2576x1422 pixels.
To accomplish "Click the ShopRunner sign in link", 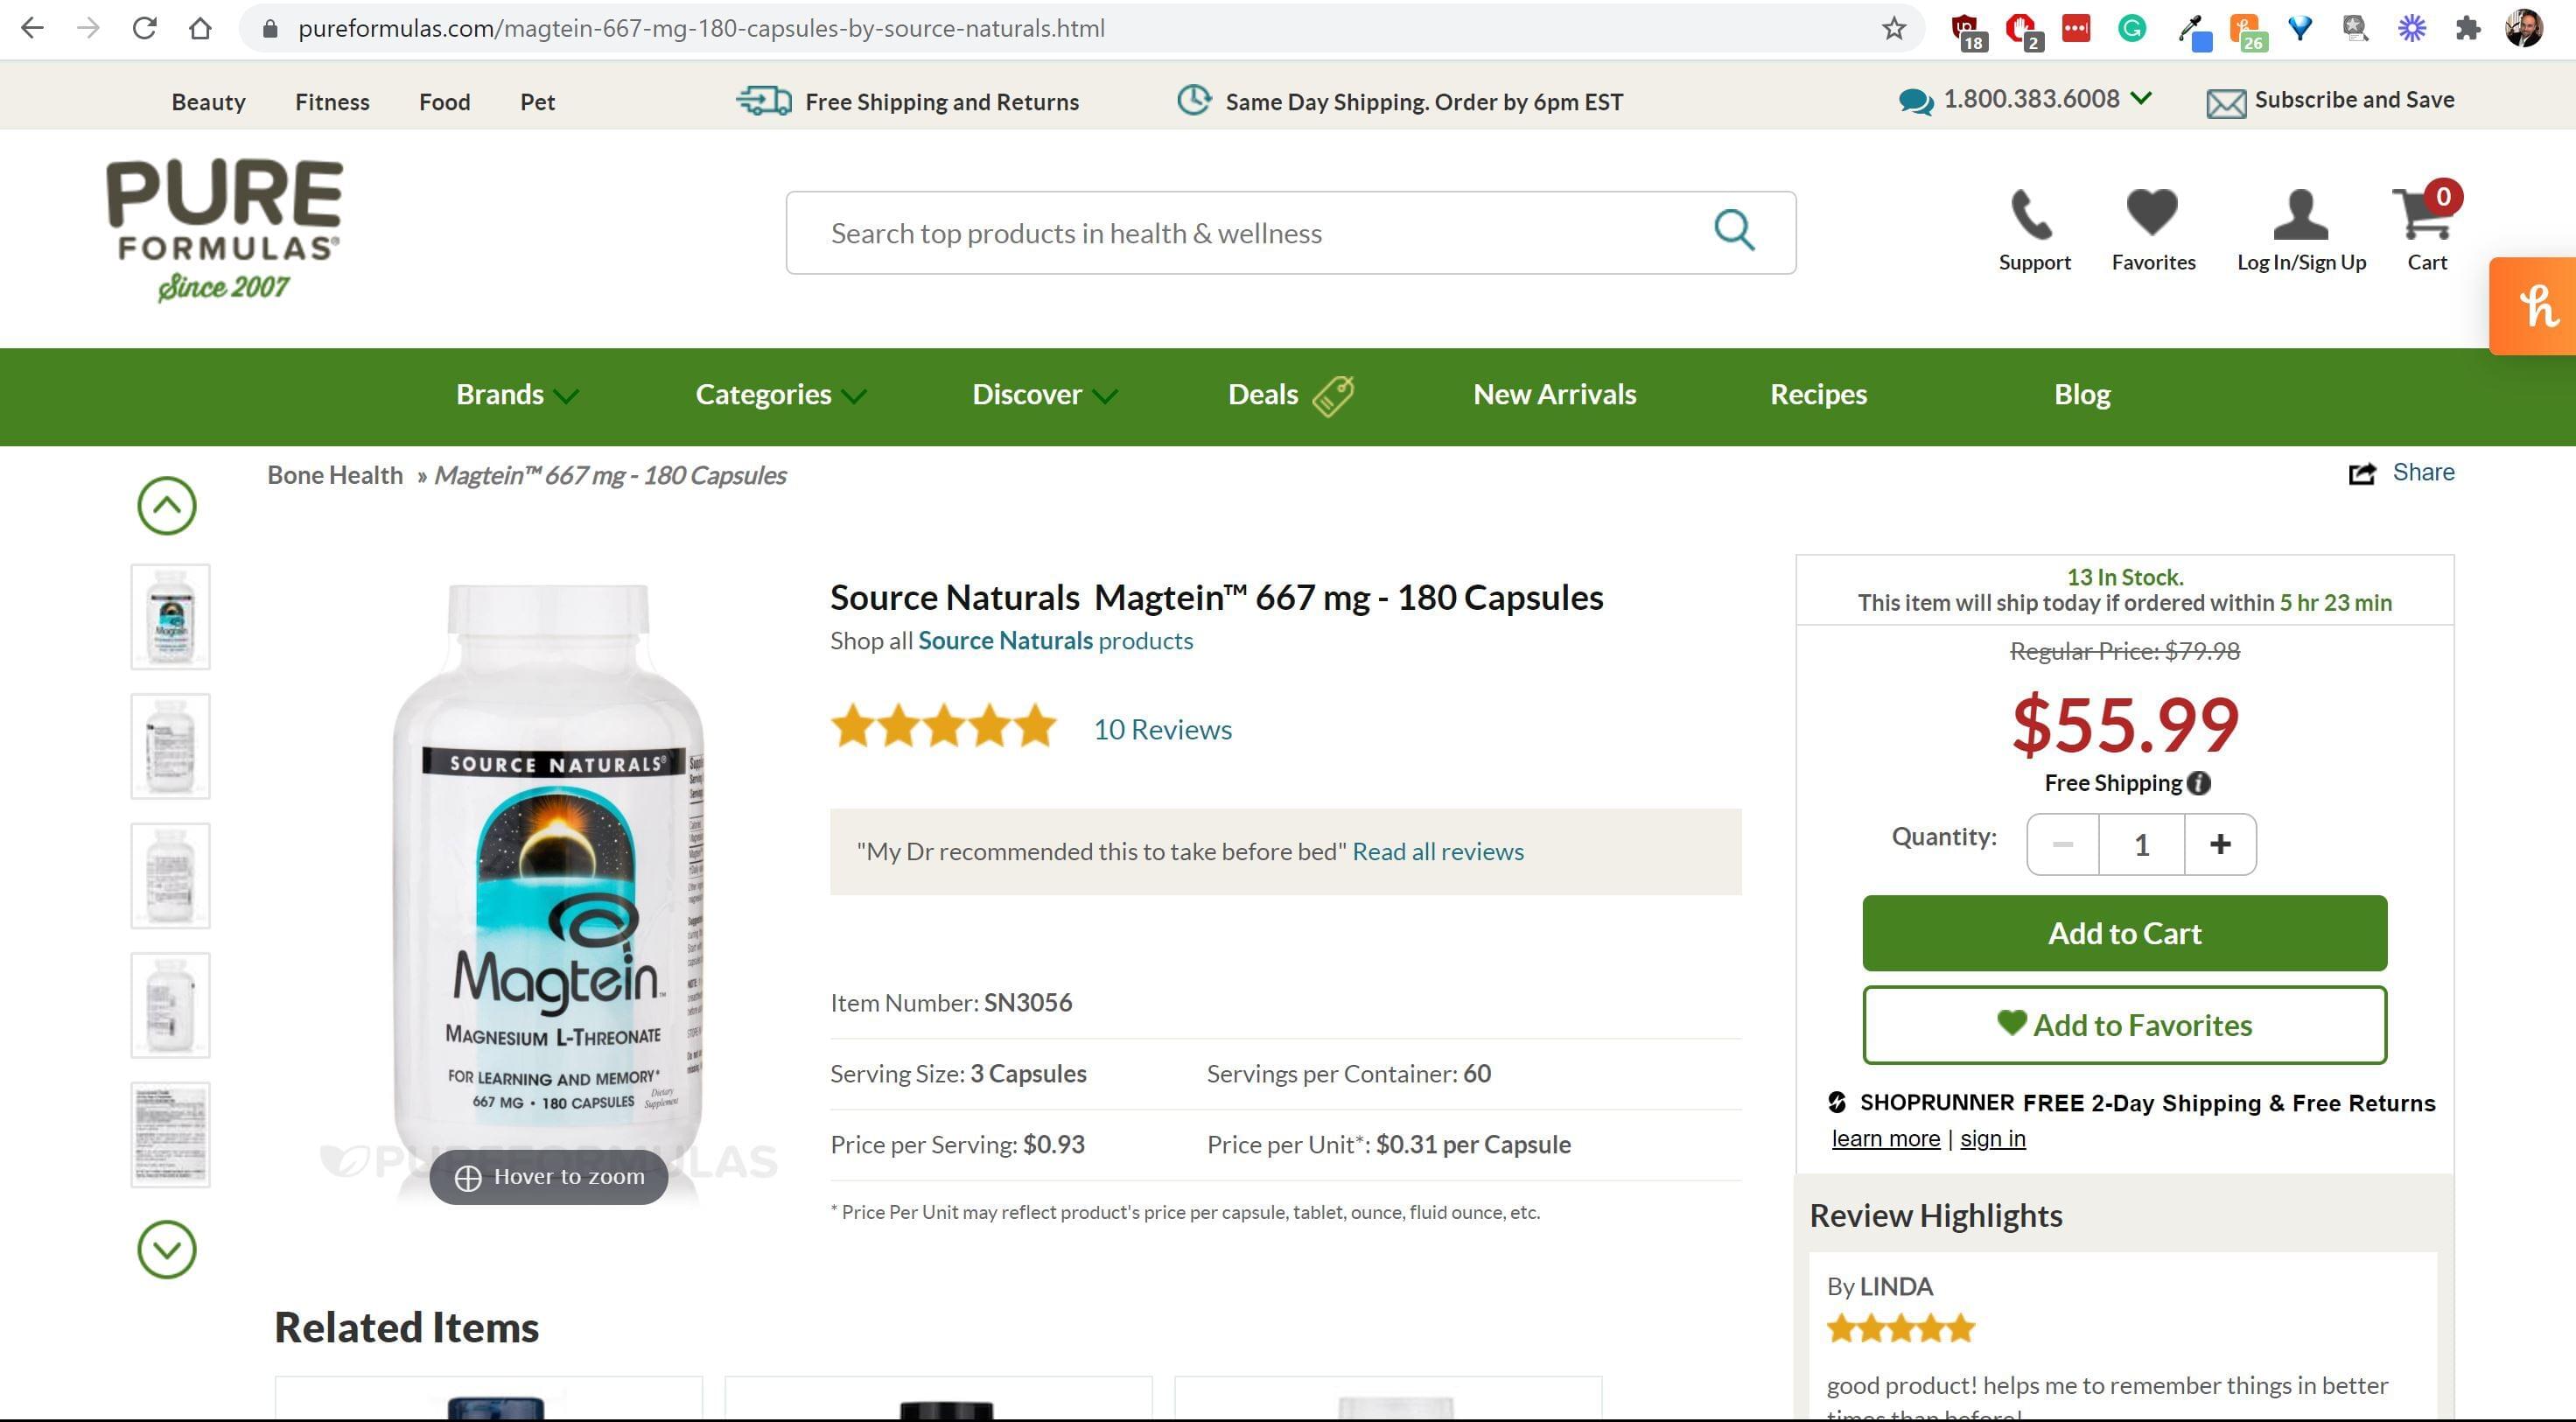I will click(1992, 1139).
